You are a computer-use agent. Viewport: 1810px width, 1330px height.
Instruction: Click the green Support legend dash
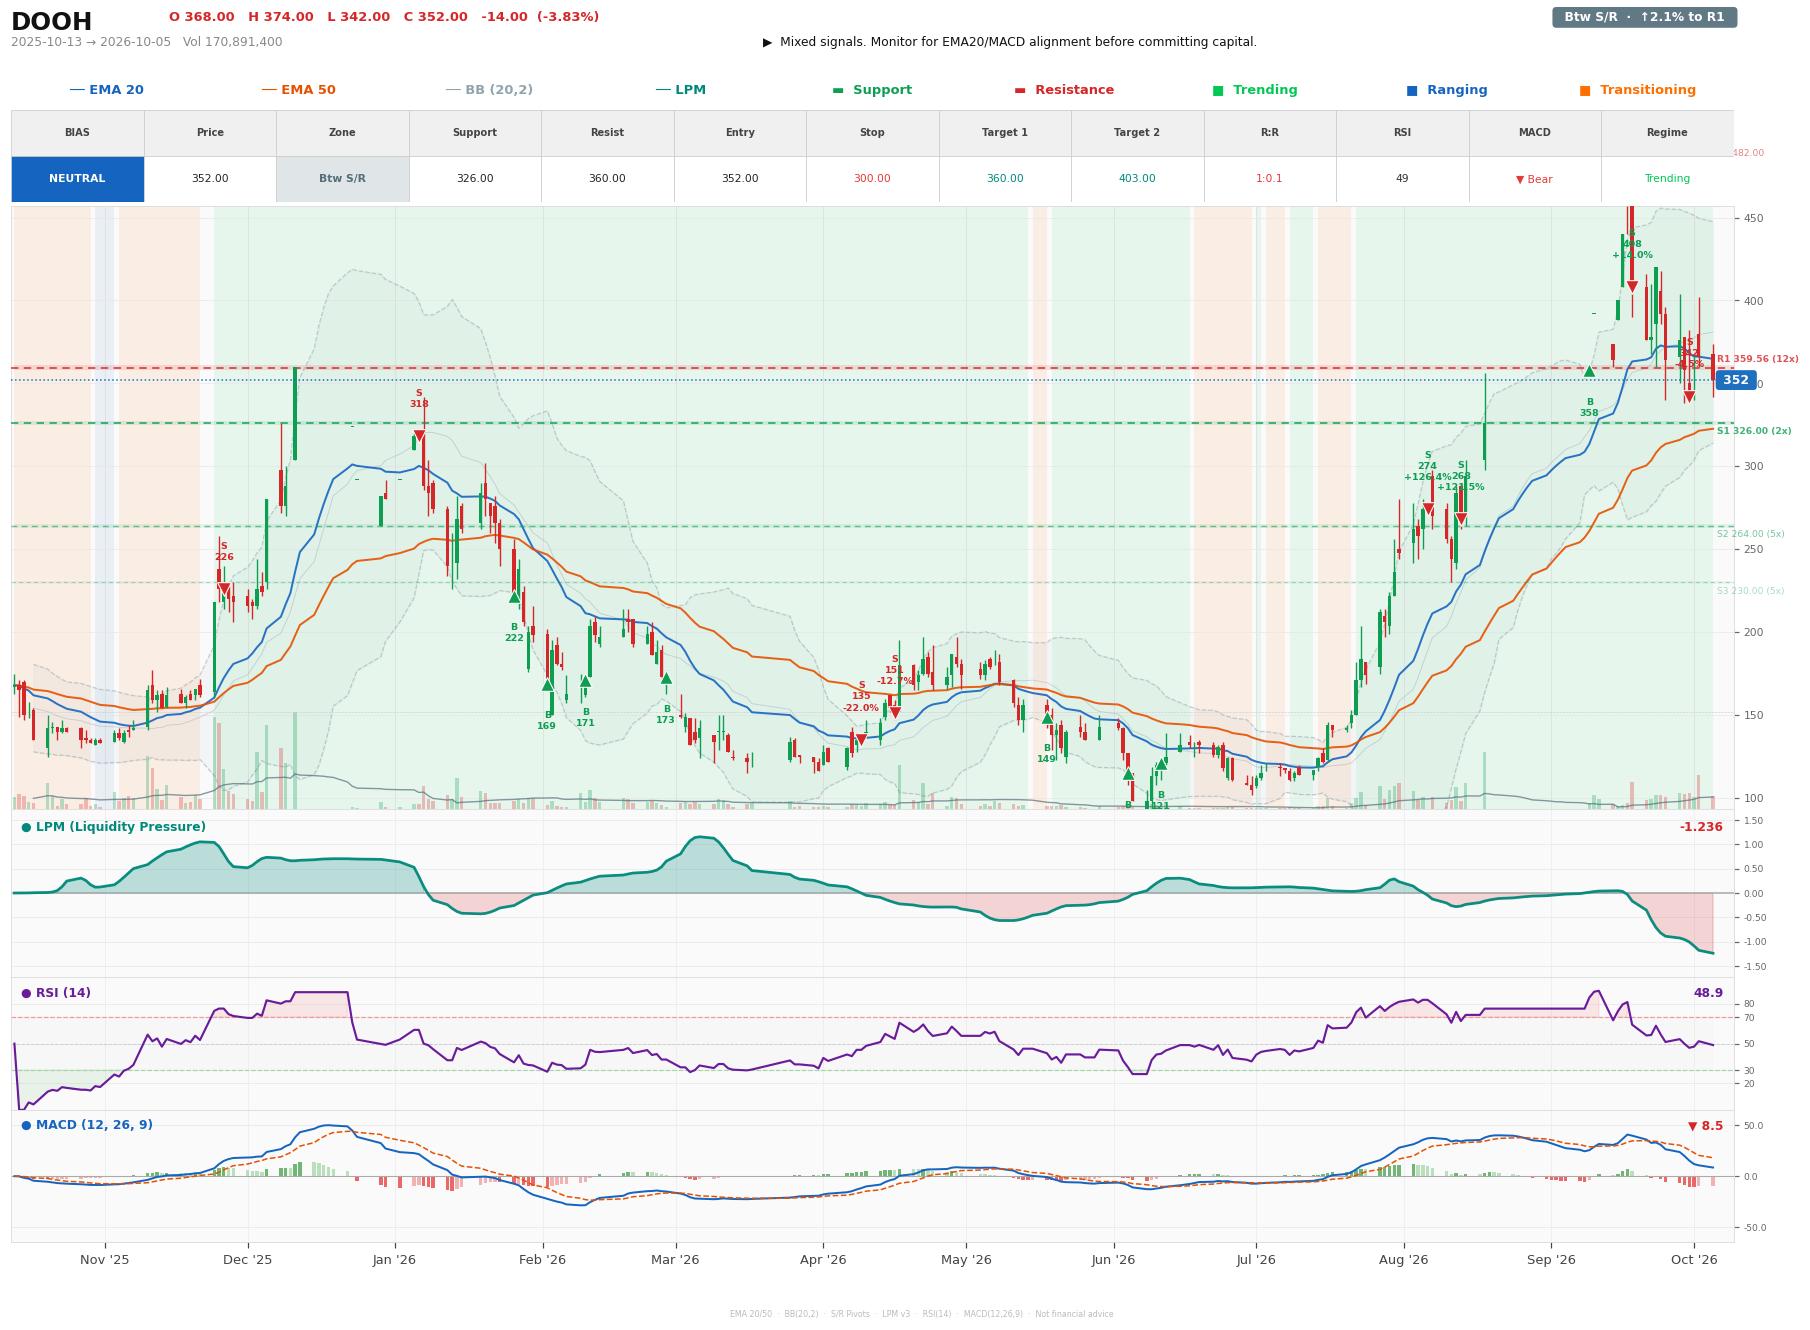[838, 90]
